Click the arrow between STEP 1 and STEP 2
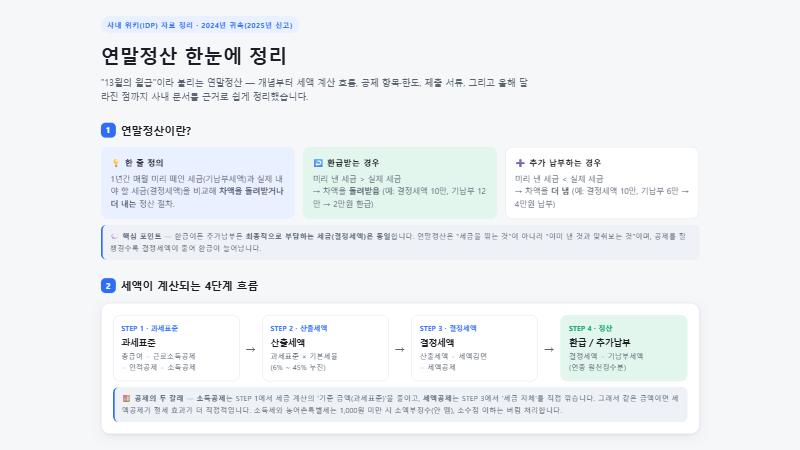Viewport: 800px width, 450px height. click(x=251, y=349)
